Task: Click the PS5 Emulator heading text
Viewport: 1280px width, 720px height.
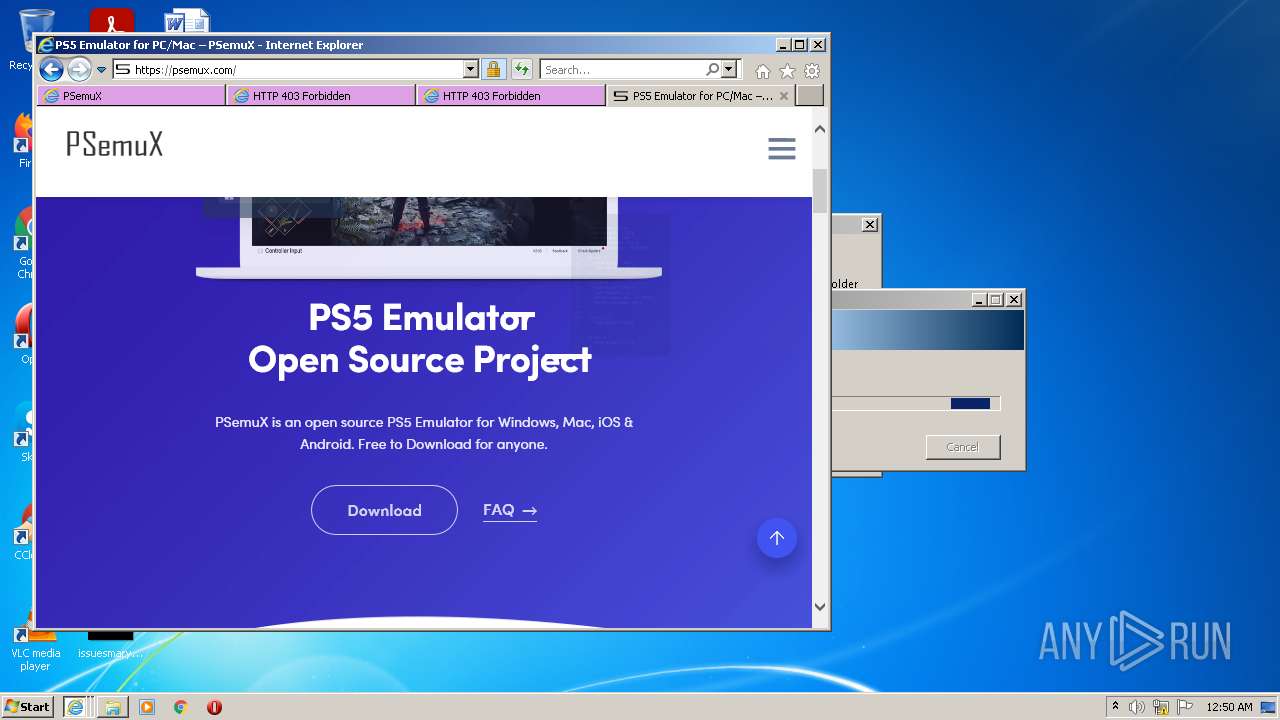Action: [x=421, y=318]
